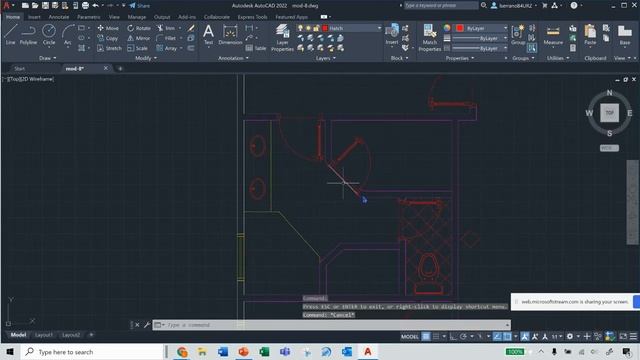Viewport: 640px width, 360px height.
Task: Click the Insert block tool
Action: [392, 34]
